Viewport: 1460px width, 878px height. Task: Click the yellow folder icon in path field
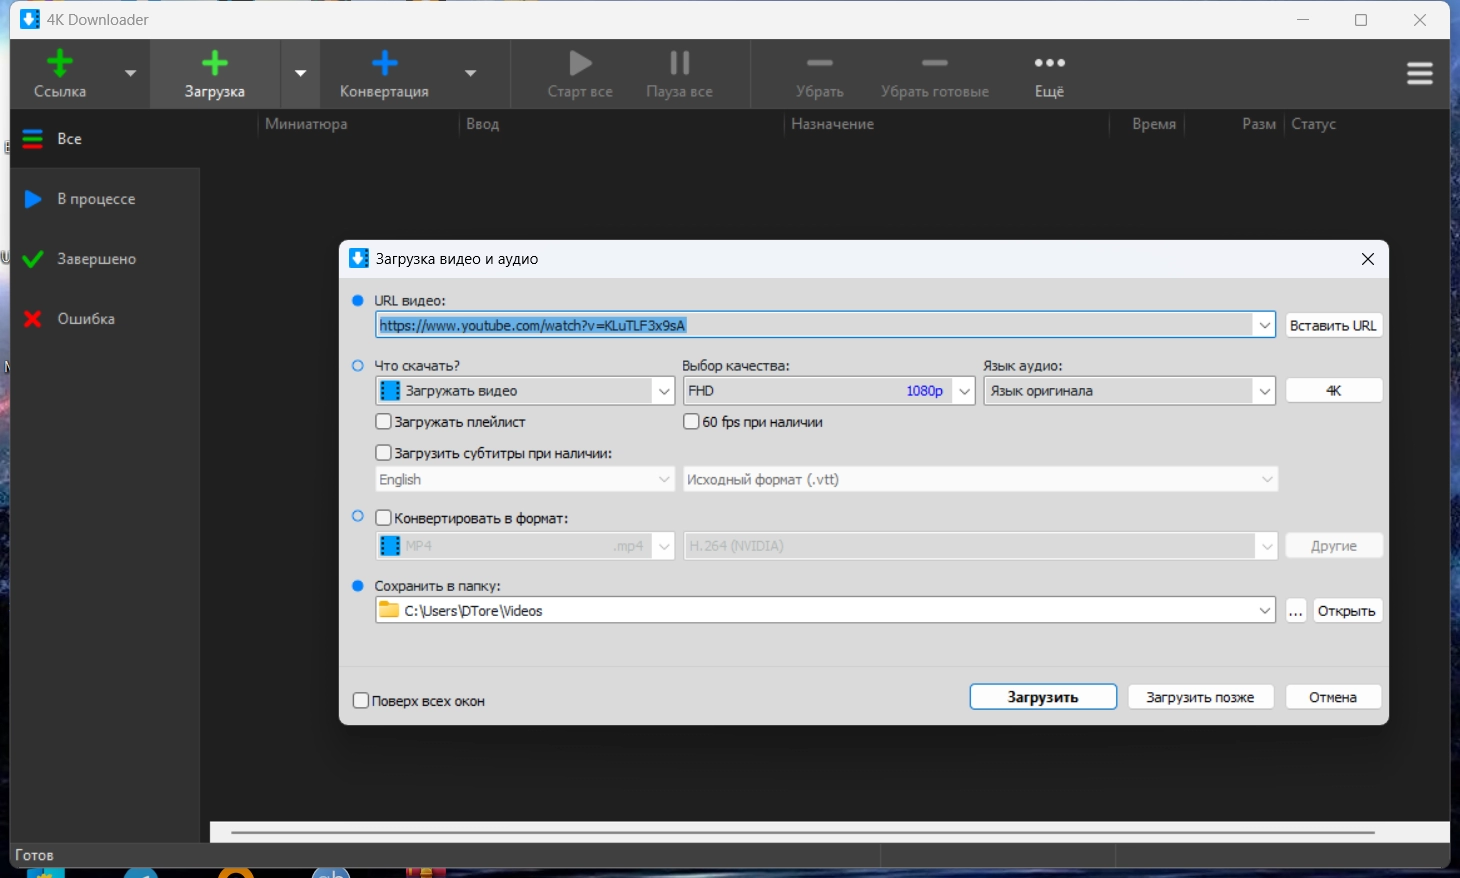pyautogui.click(x=389, y=610)
